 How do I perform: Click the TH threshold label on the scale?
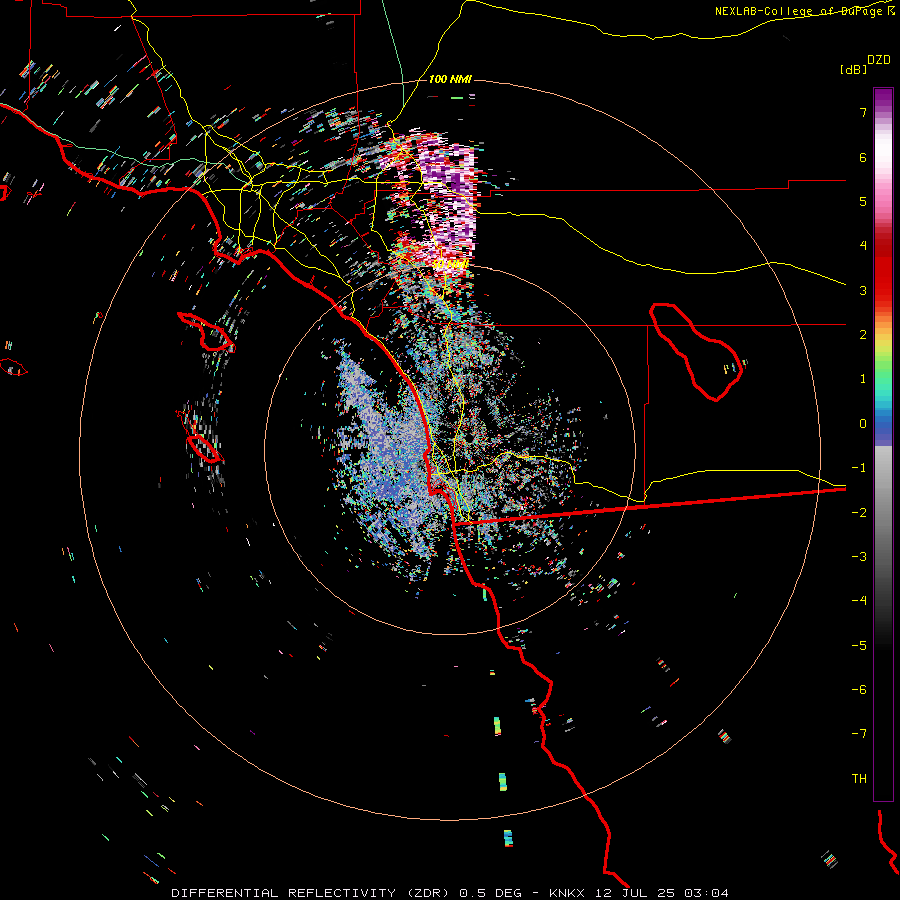[x=859, y=779]
